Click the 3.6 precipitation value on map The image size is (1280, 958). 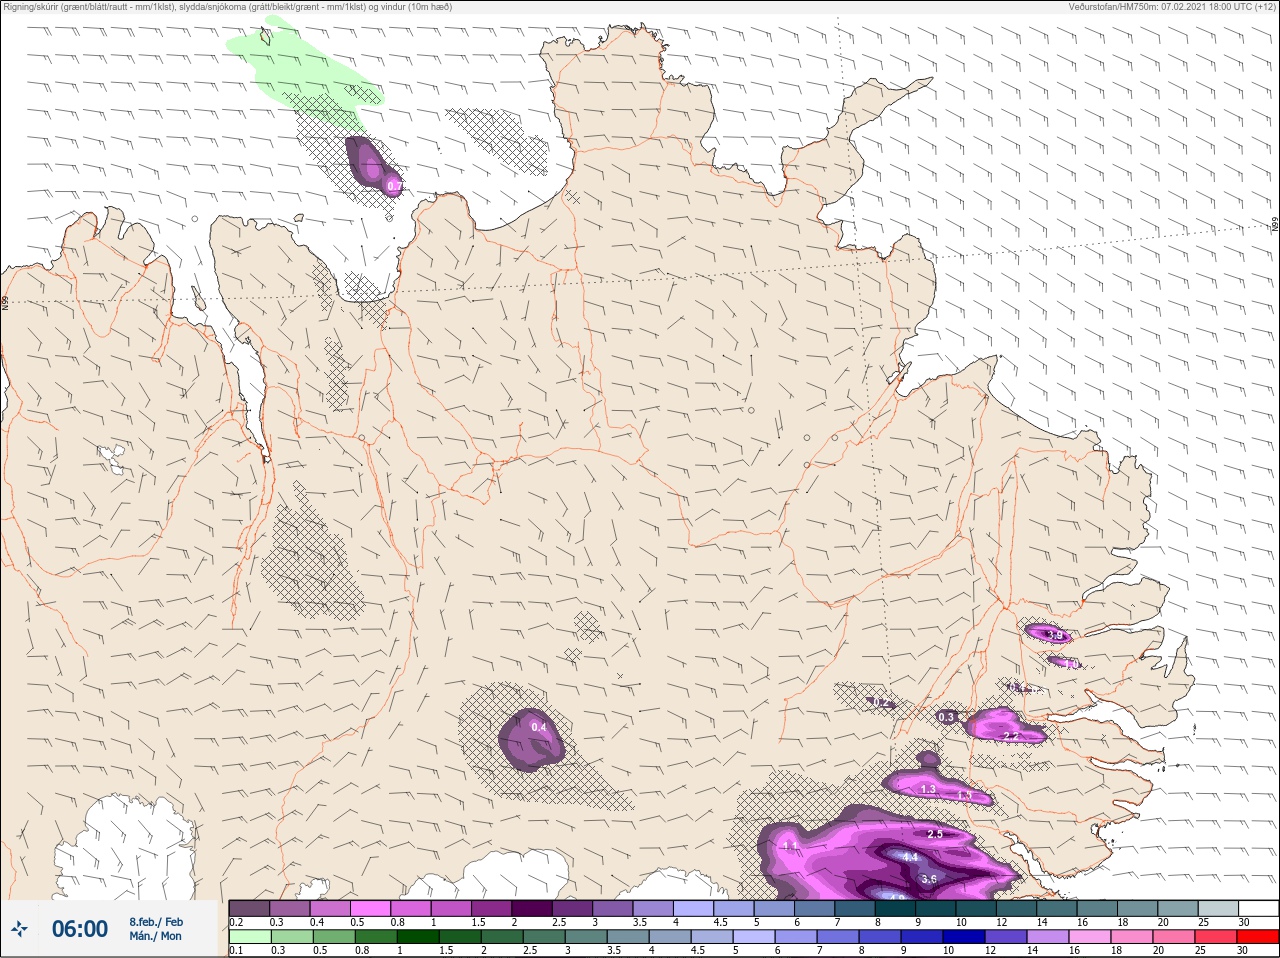click(x=929, y=879)
